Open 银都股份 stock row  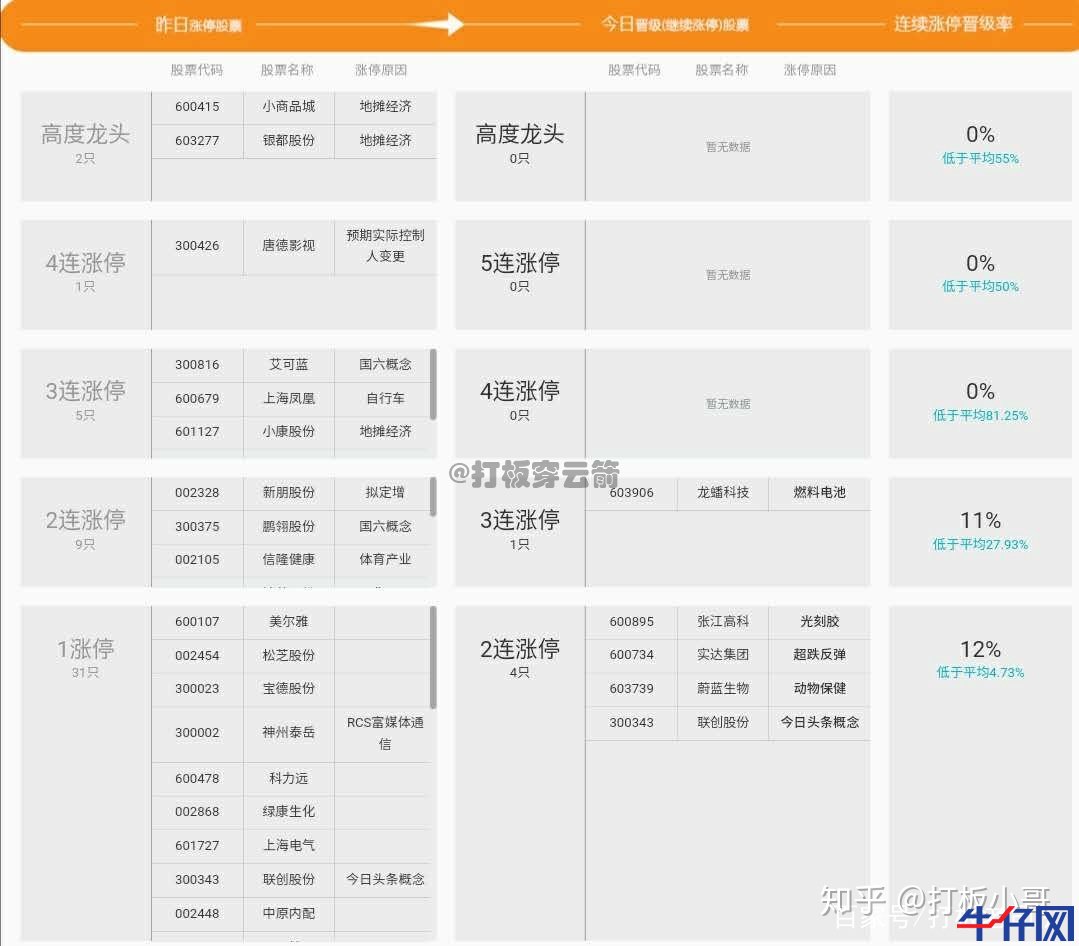click(288, 141)
